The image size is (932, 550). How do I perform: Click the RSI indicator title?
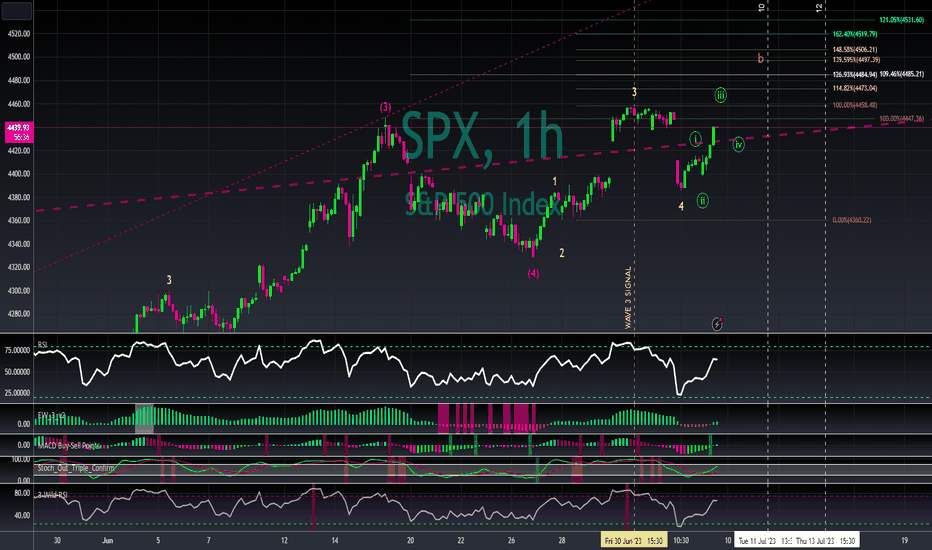[x=43, y=345]
